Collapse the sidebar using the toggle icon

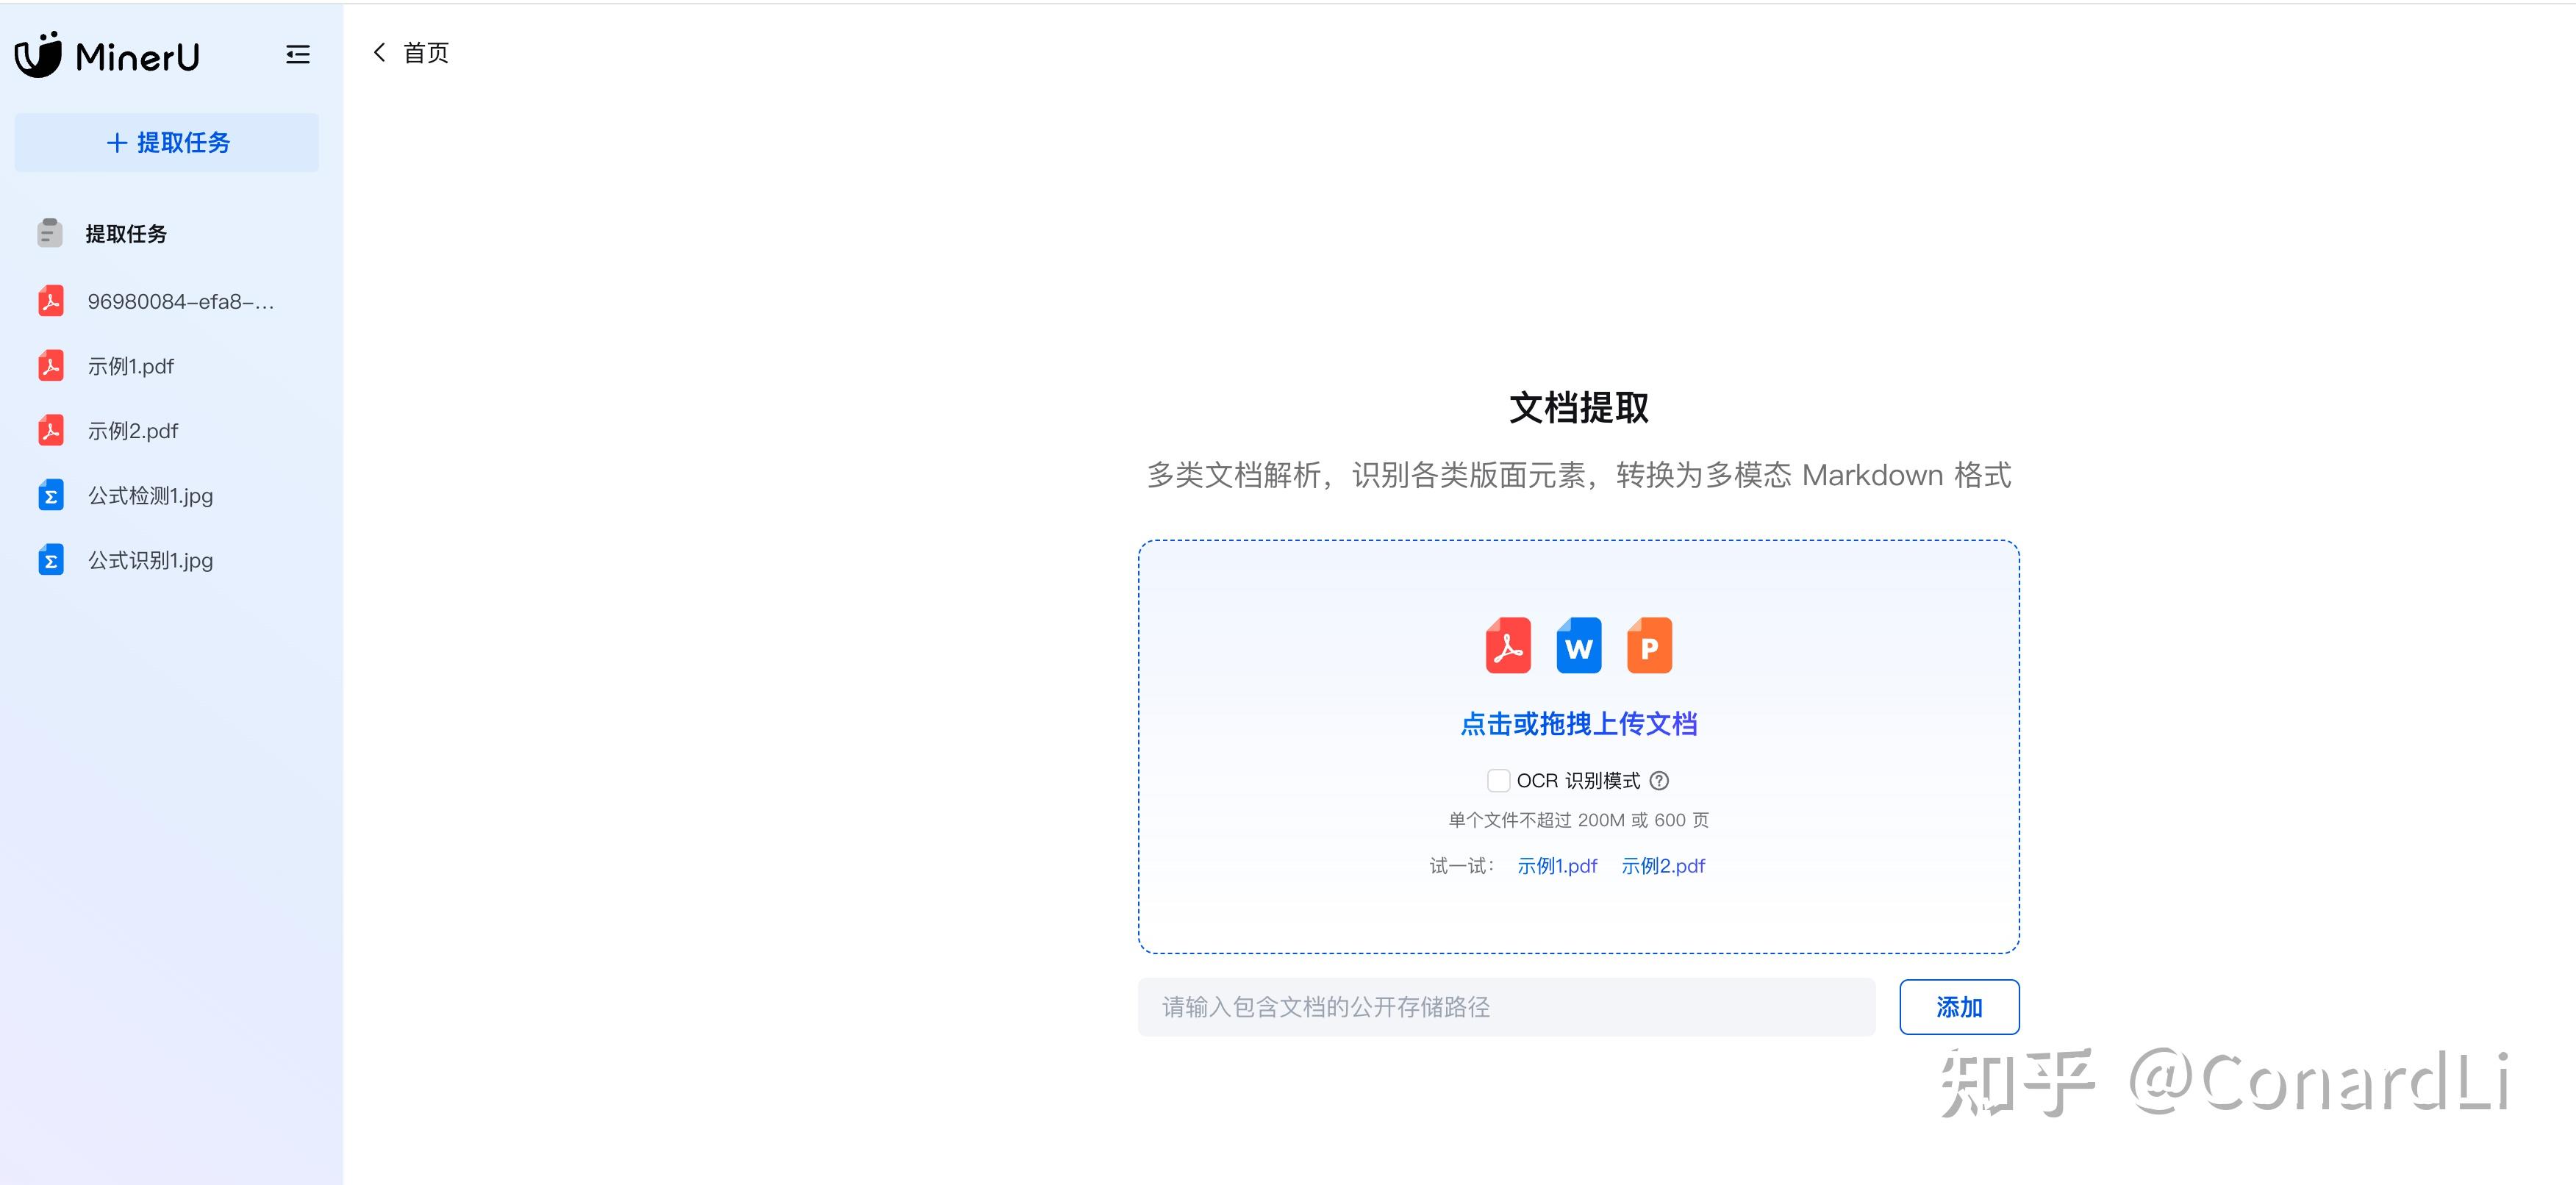(x=297, y=54)
